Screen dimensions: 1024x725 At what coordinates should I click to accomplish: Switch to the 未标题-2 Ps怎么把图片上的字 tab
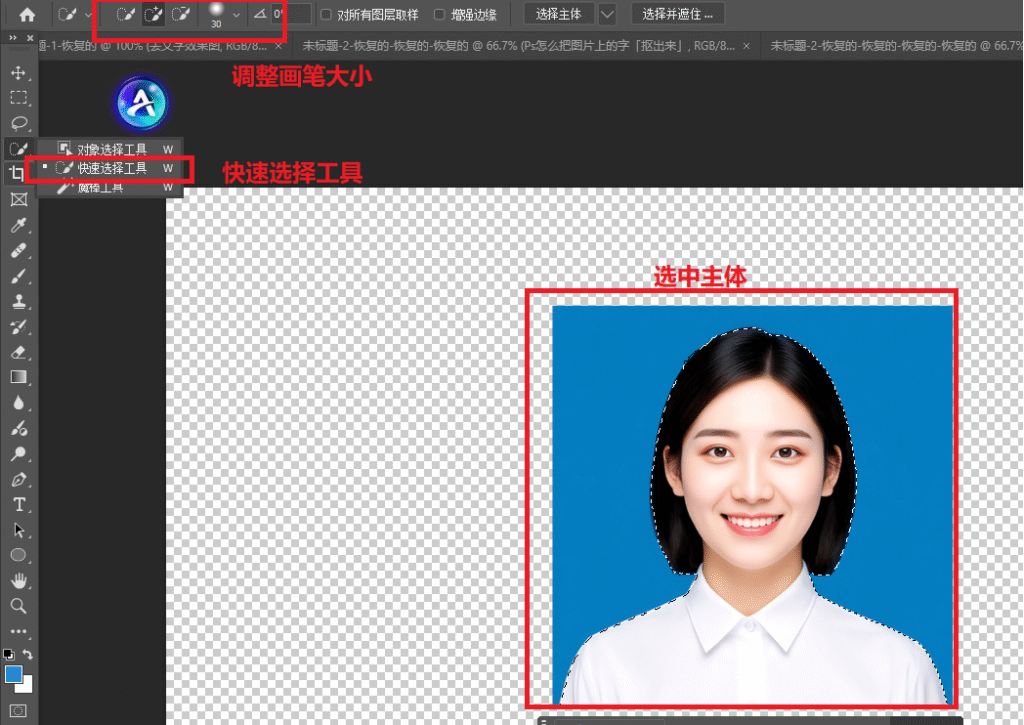[522, 46]
